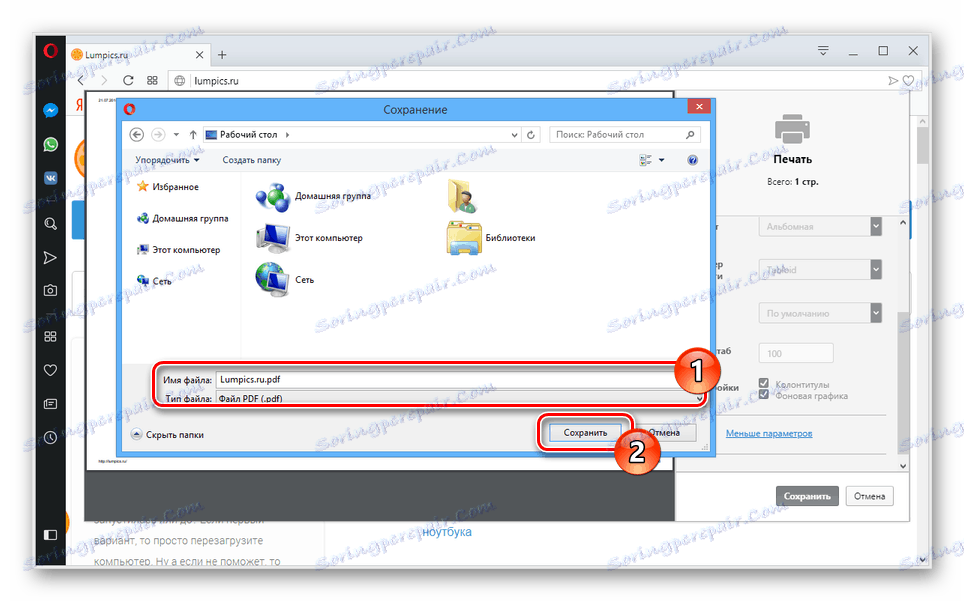This screenshot has width=964, height=601.
Task: Open My Flow send icon in sidebar
Action: click(x=50, y=257)
